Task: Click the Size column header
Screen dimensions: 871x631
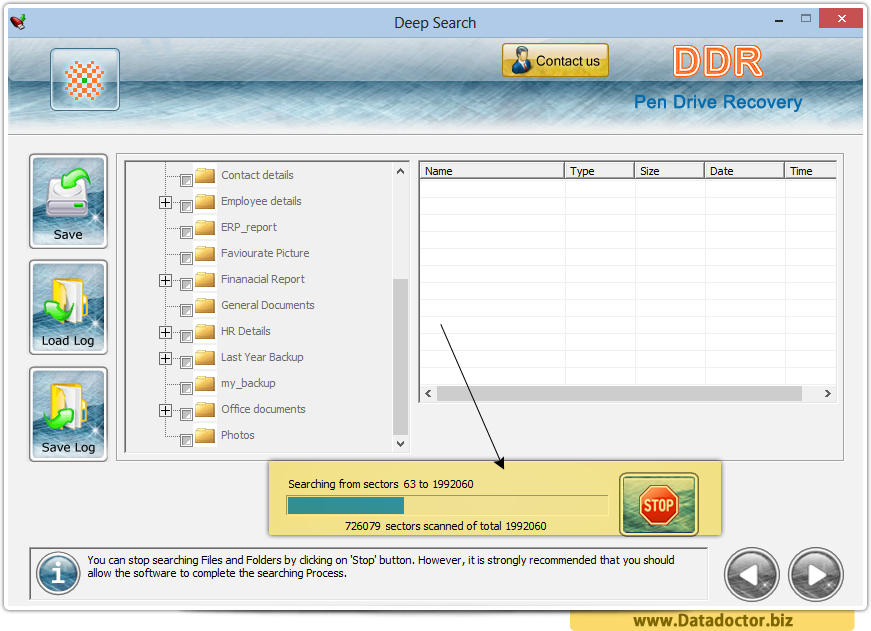Action: tap(668, 170)
